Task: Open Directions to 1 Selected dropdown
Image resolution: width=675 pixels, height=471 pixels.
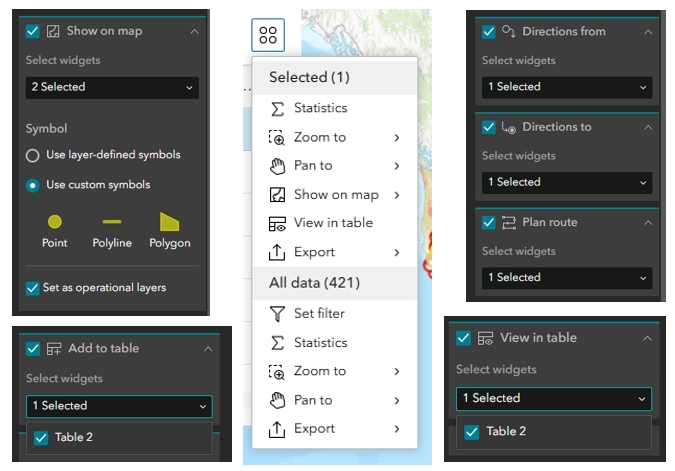Action: tap(567, 183)
